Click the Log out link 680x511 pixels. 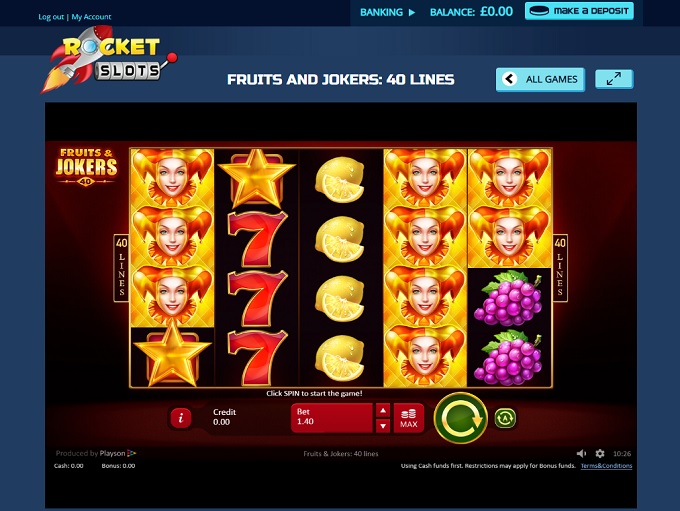(x=51, y=17)
